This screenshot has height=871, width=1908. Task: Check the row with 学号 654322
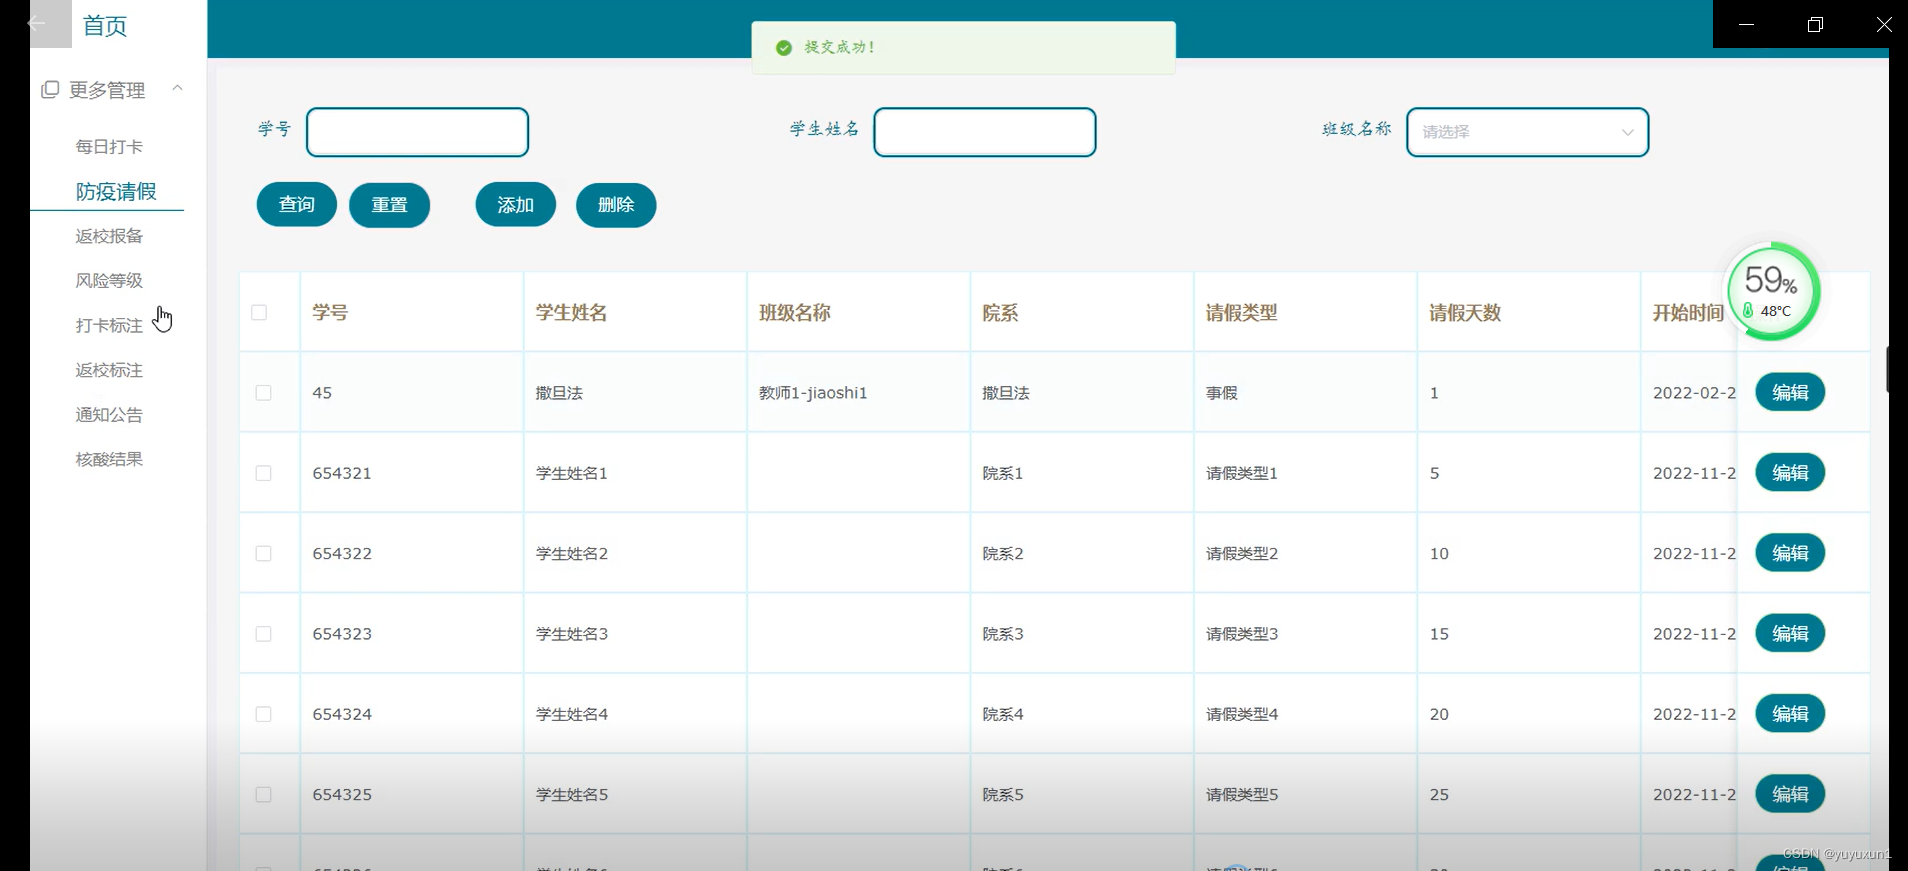click(x=263, y=553)
